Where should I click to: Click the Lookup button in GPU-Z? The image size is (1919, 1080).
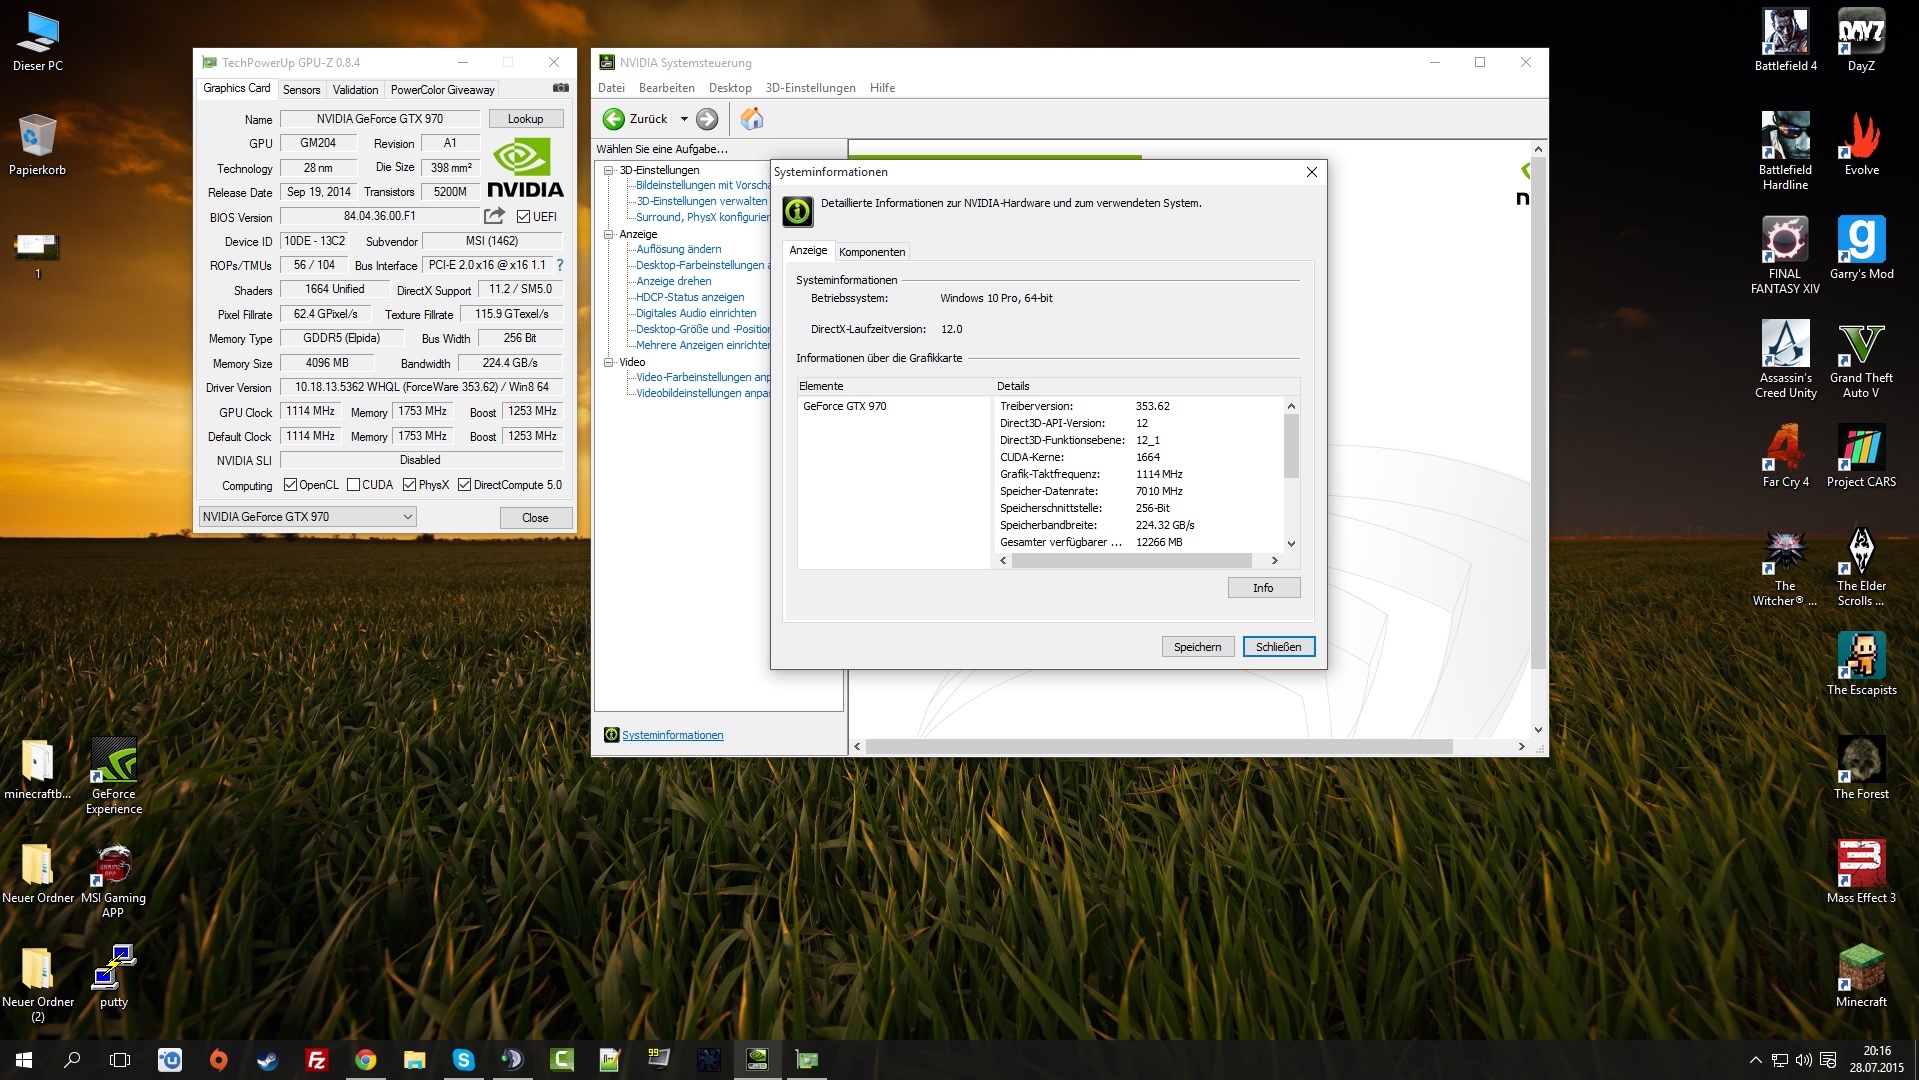tap(526, 119)
